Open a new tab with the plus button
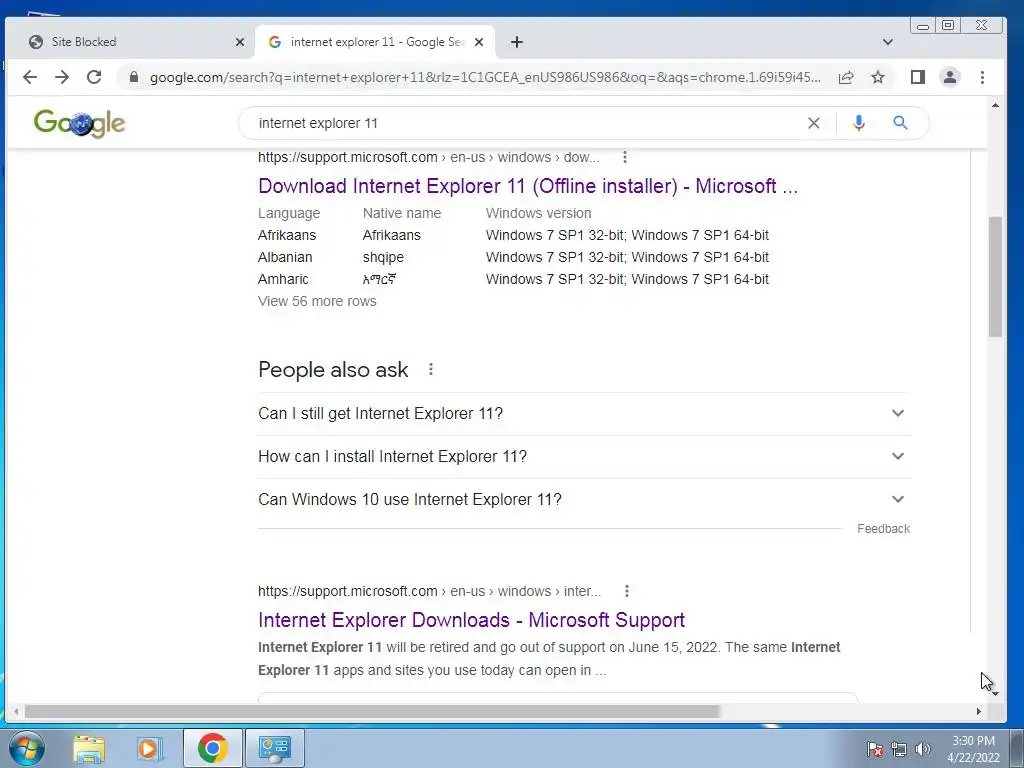The height and width of the screenshot is (768, 1024). 517,42
